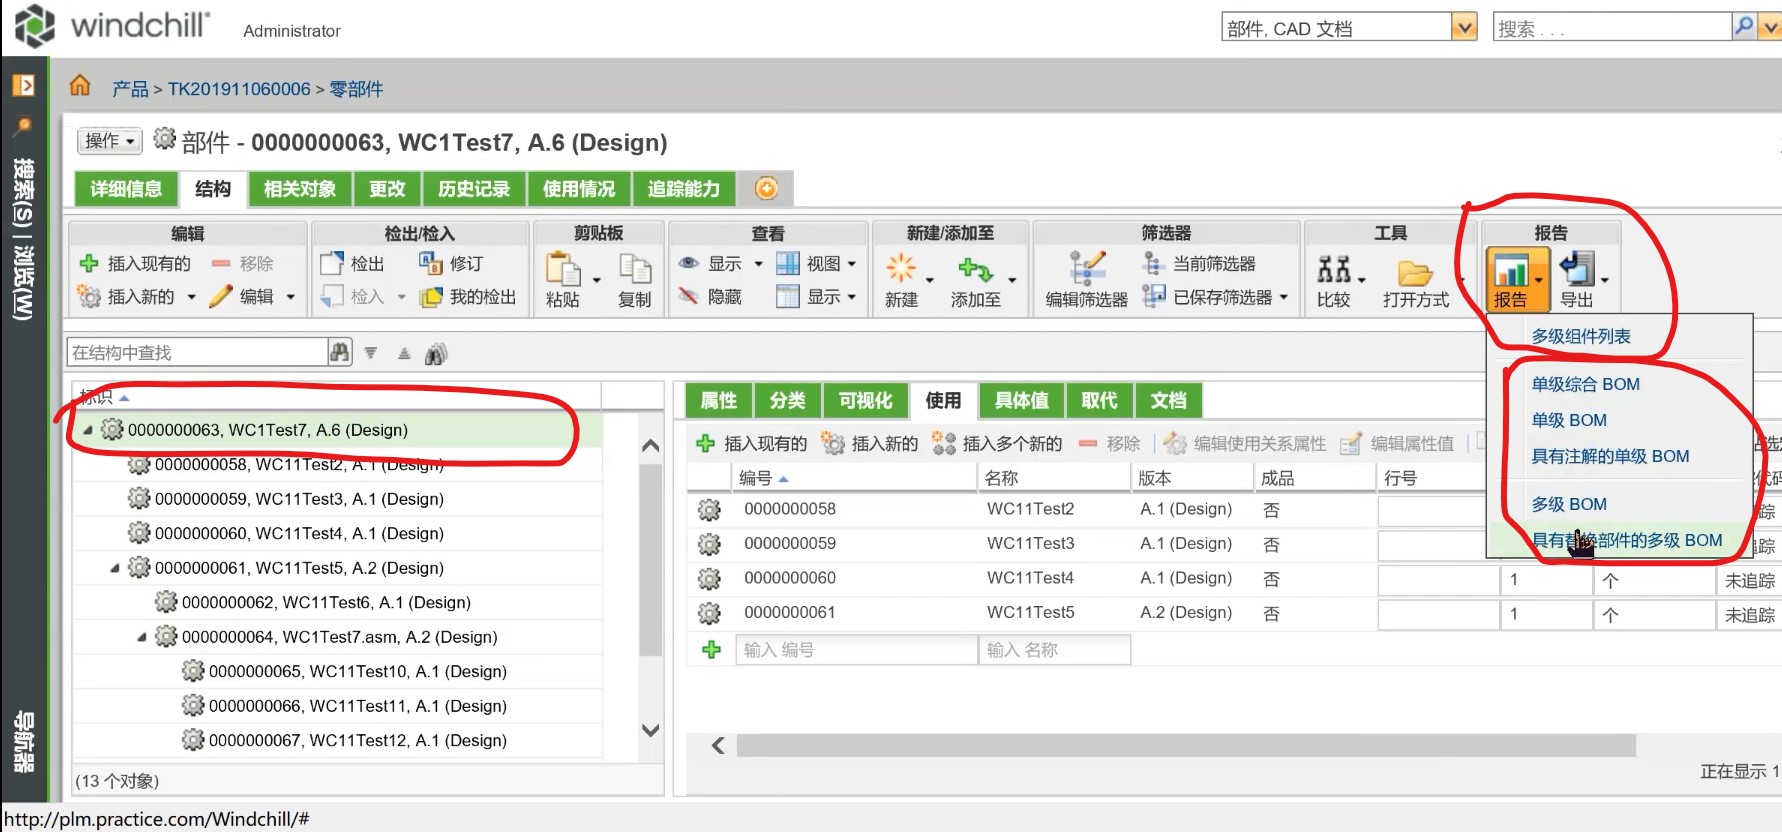
Task: Click the filter funnel icon beside search
Action: (x=371, y=353)
